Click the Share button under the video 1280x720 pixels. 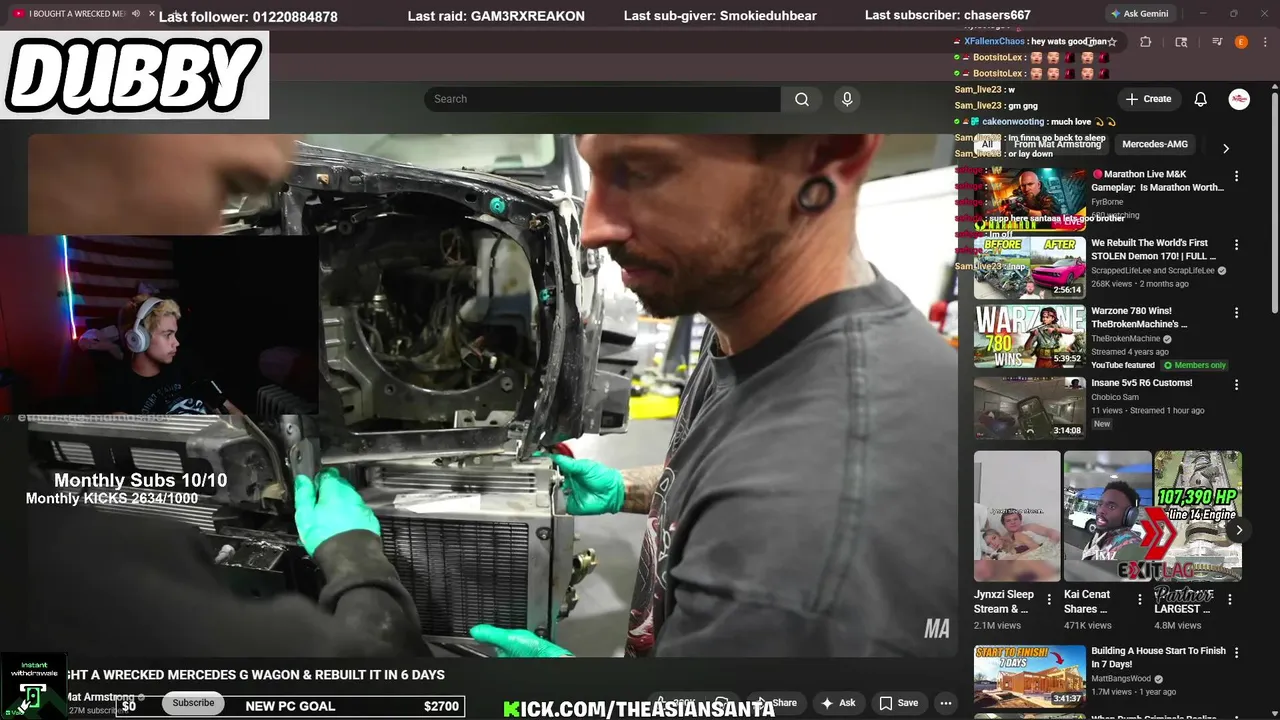click(x=776, y=703)
